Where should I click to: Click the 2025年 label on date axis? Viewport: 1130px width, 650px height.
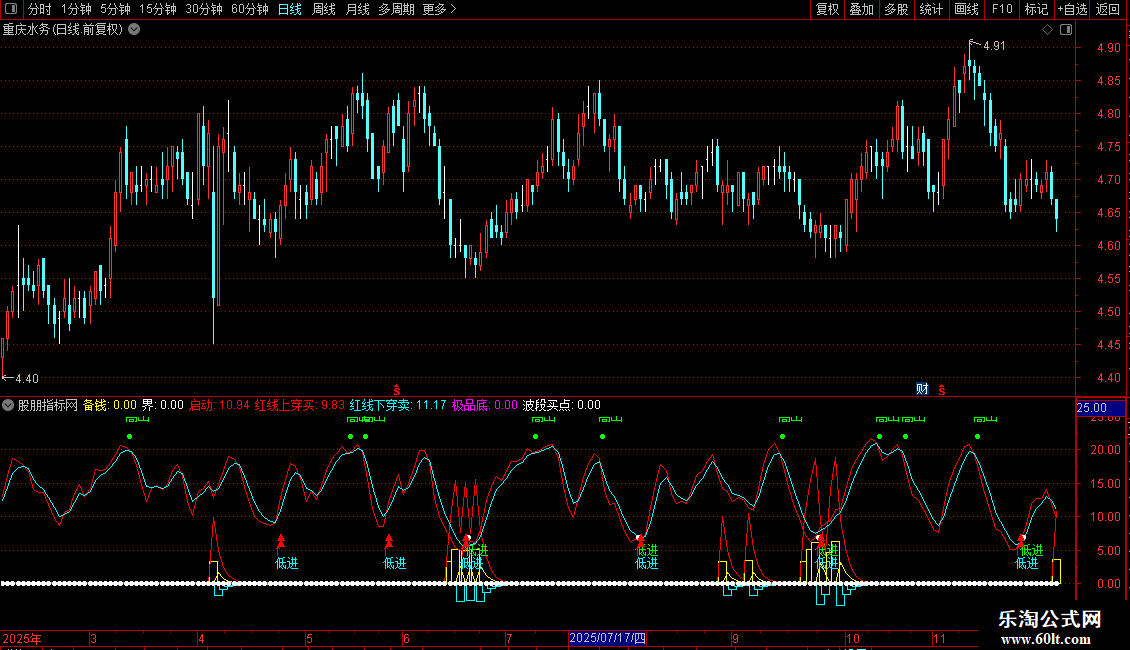(x=22, y=638)
